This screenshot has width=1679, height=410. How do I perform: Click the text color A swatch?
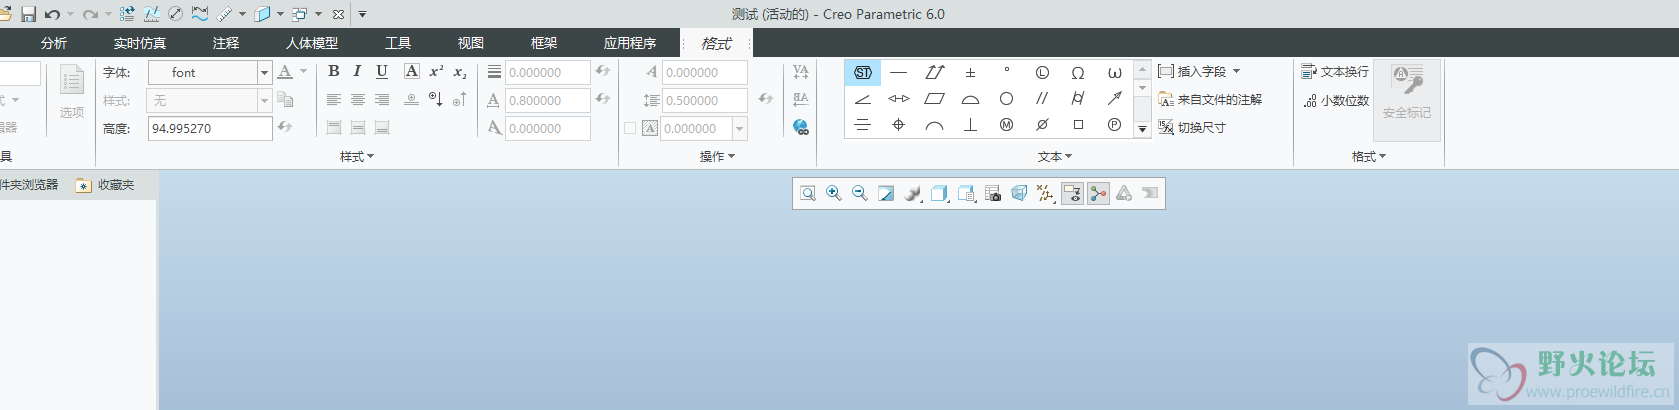point(286,71)
